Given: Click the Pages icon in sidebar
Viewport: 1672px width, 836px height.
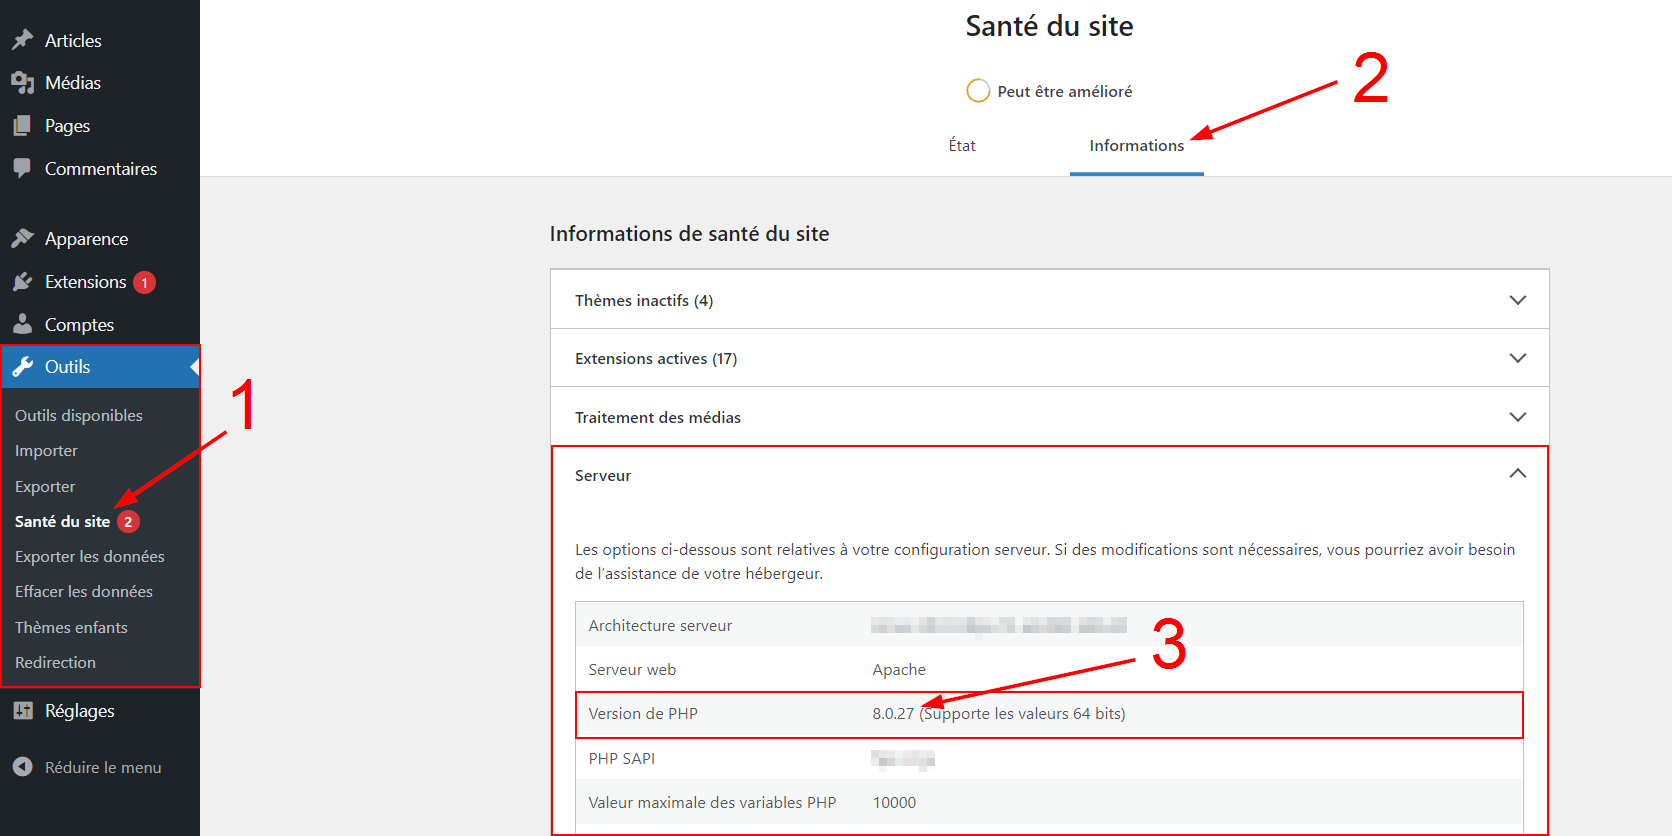Looking at the screenshot, I should coord(22,126).
